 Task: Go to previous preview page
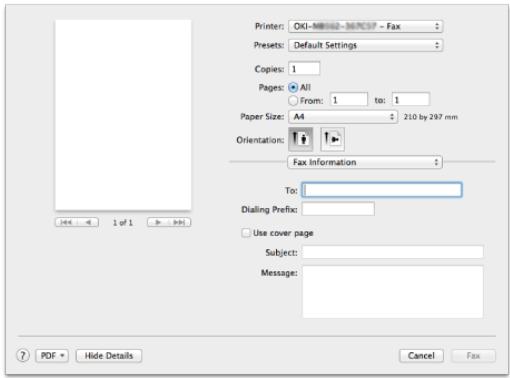tap(88, 222)
